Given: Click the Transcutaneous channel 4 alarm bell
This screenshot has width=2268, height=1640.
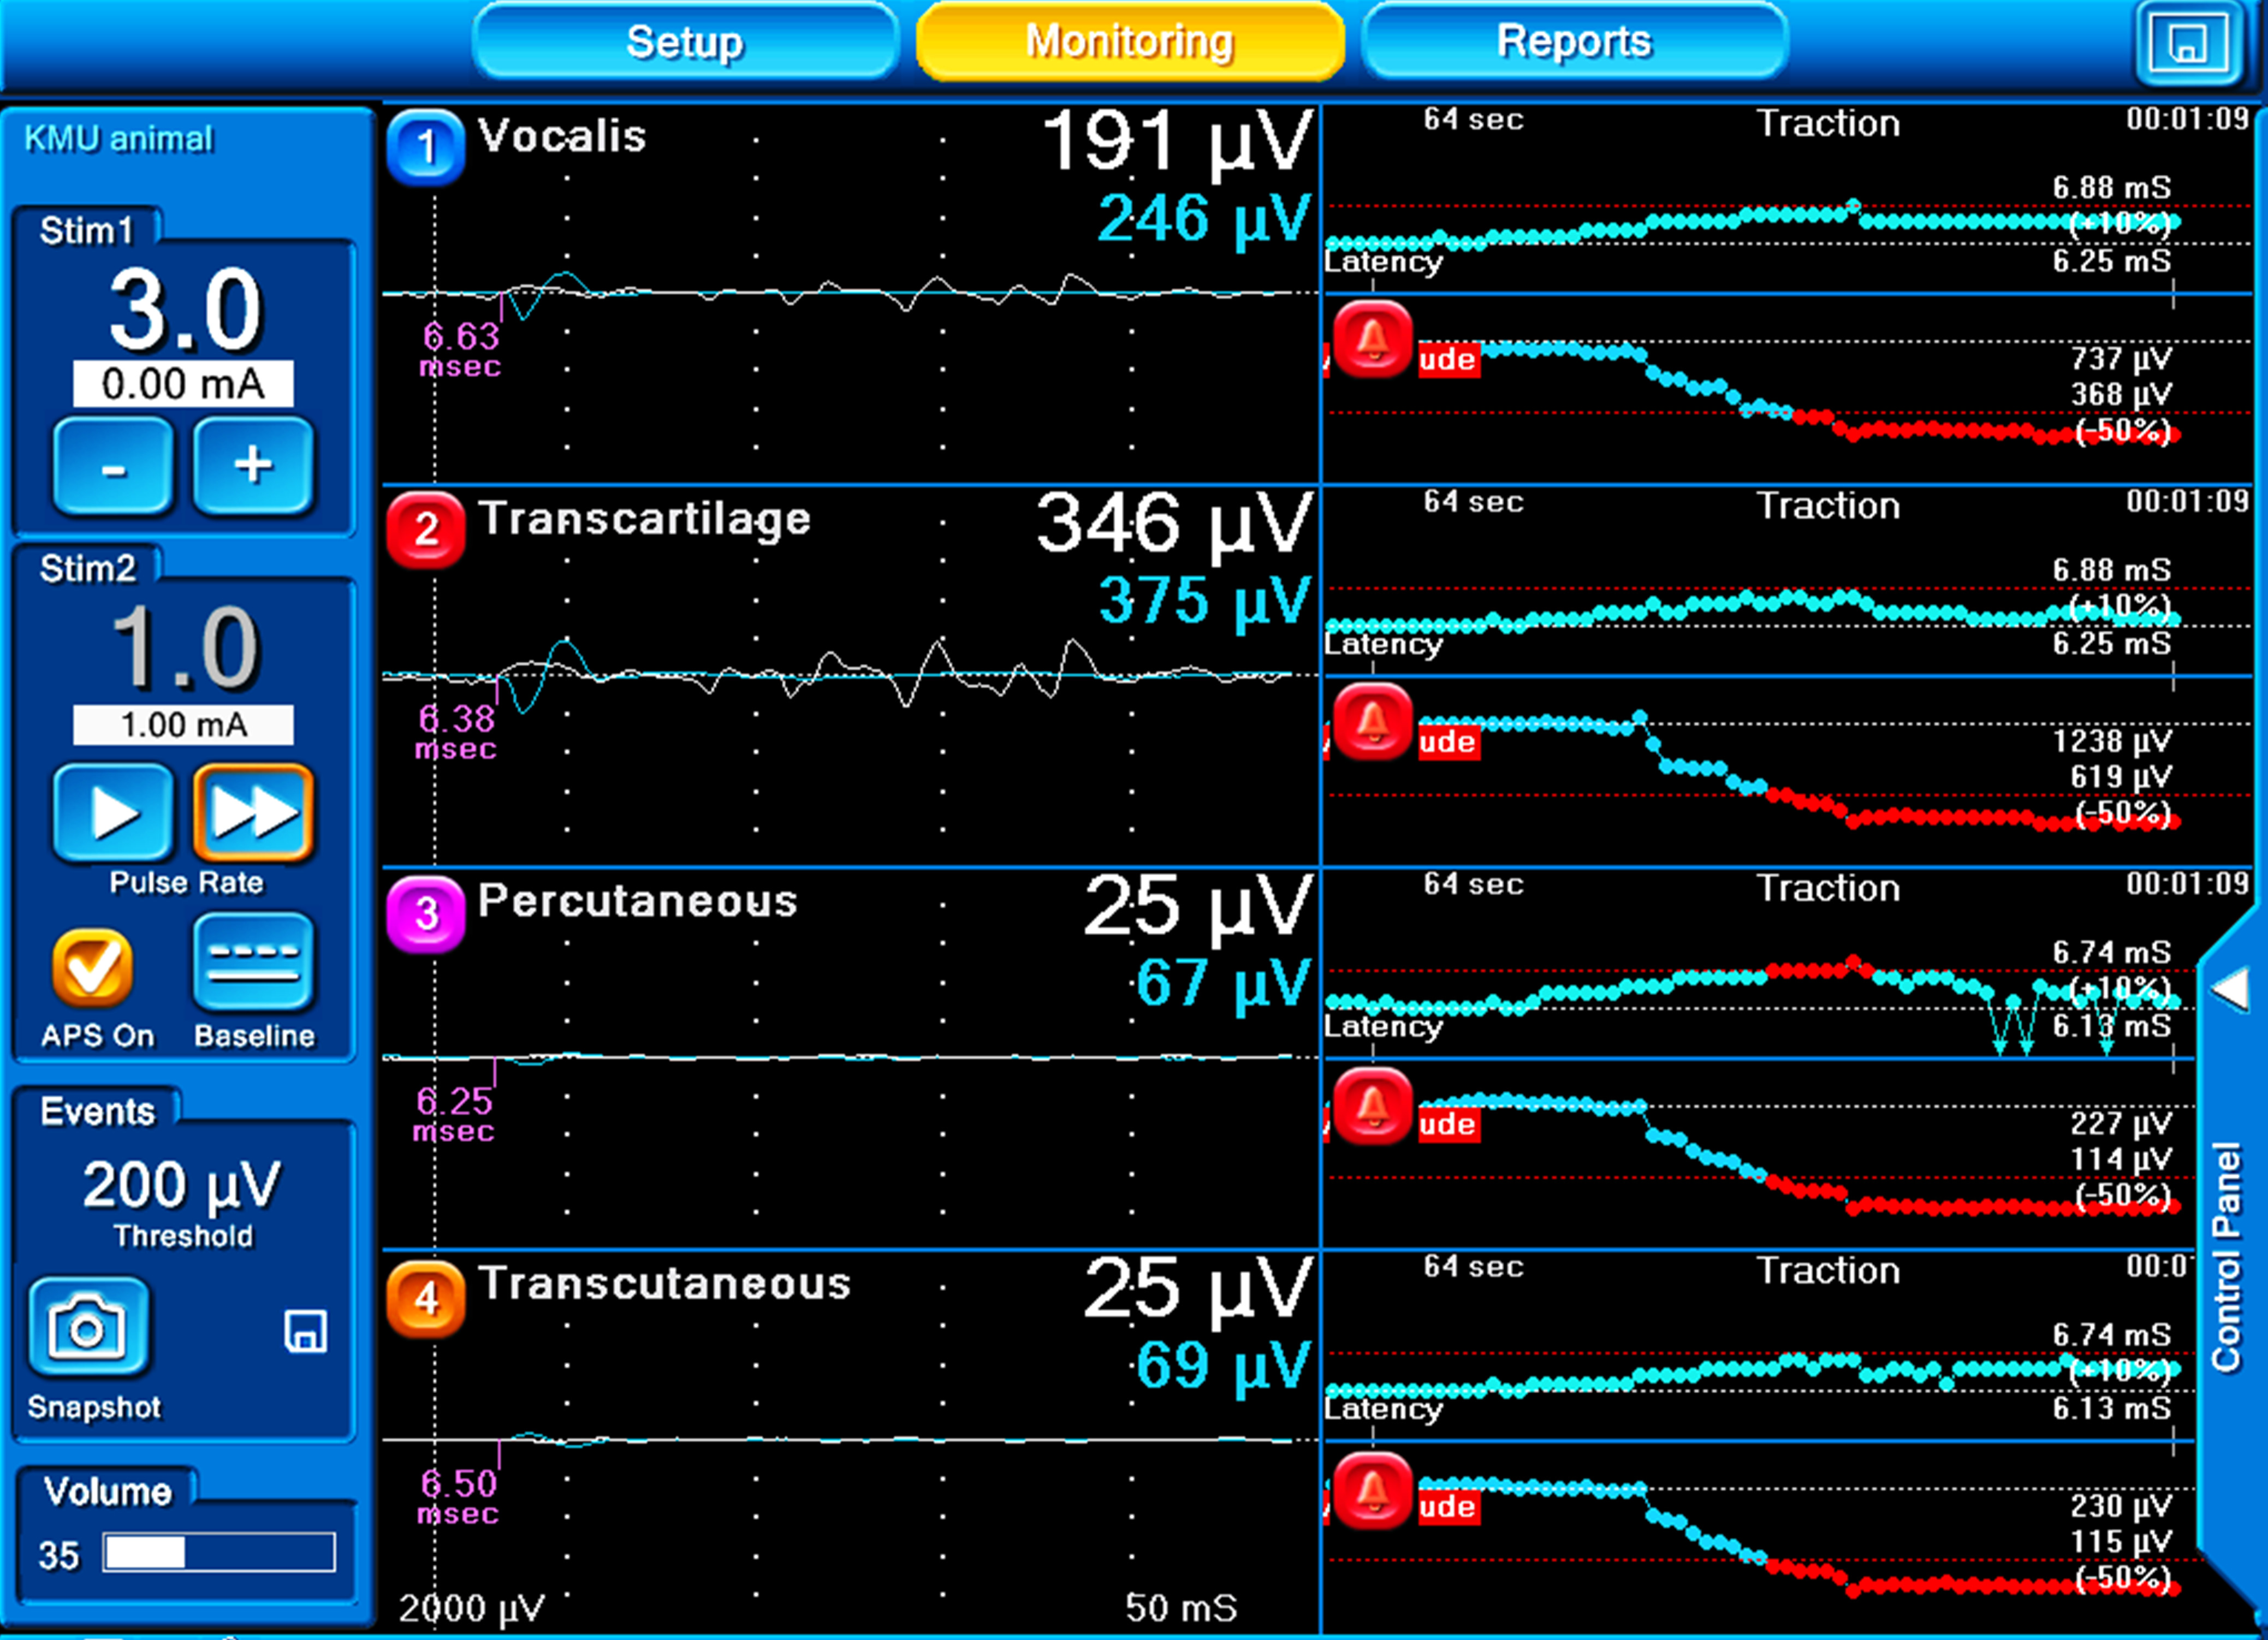Looking at the screenshot, I should click(x=1372, y=1490).
